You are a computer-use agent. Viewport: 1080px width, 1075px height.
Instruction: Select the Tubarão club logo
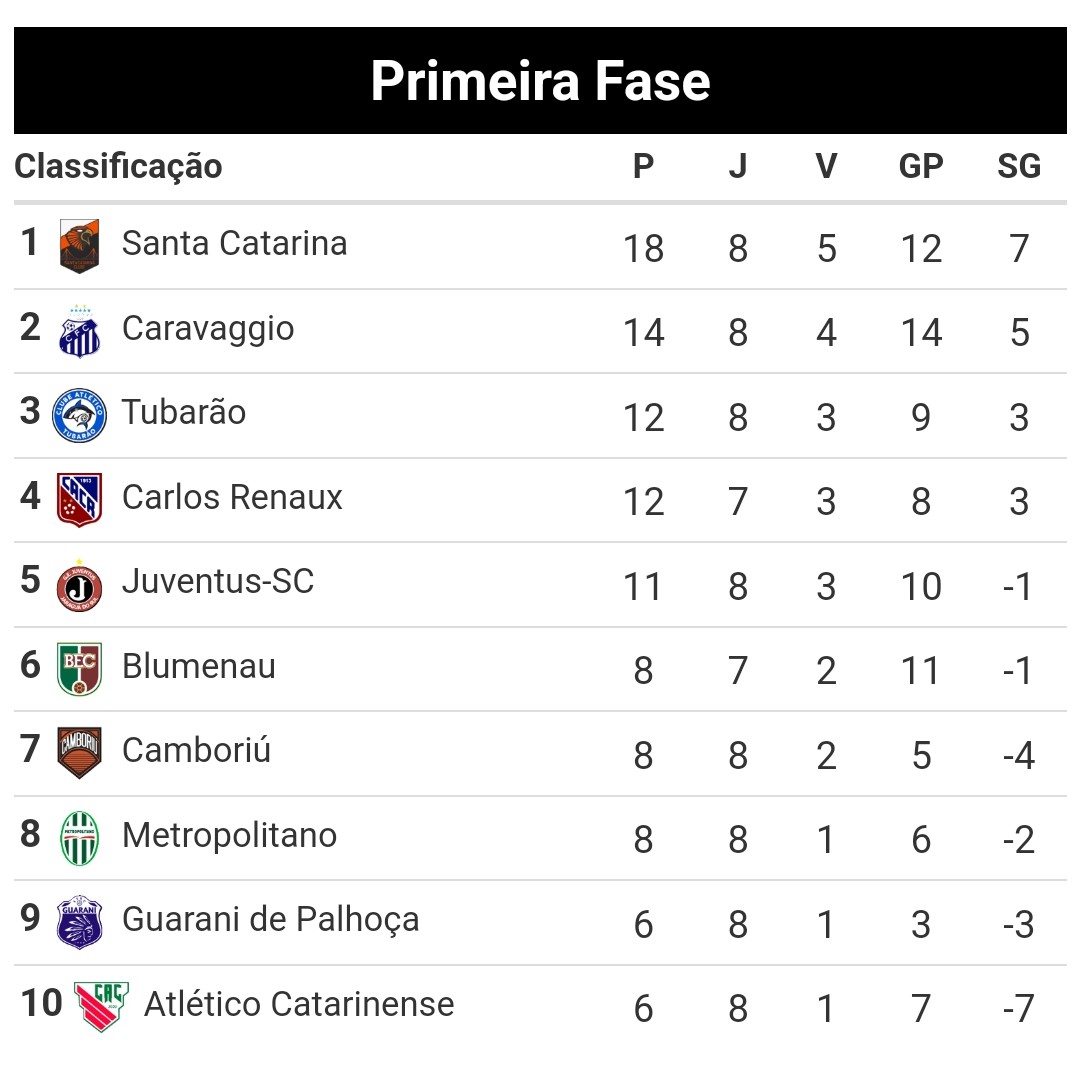coord(79,416)
